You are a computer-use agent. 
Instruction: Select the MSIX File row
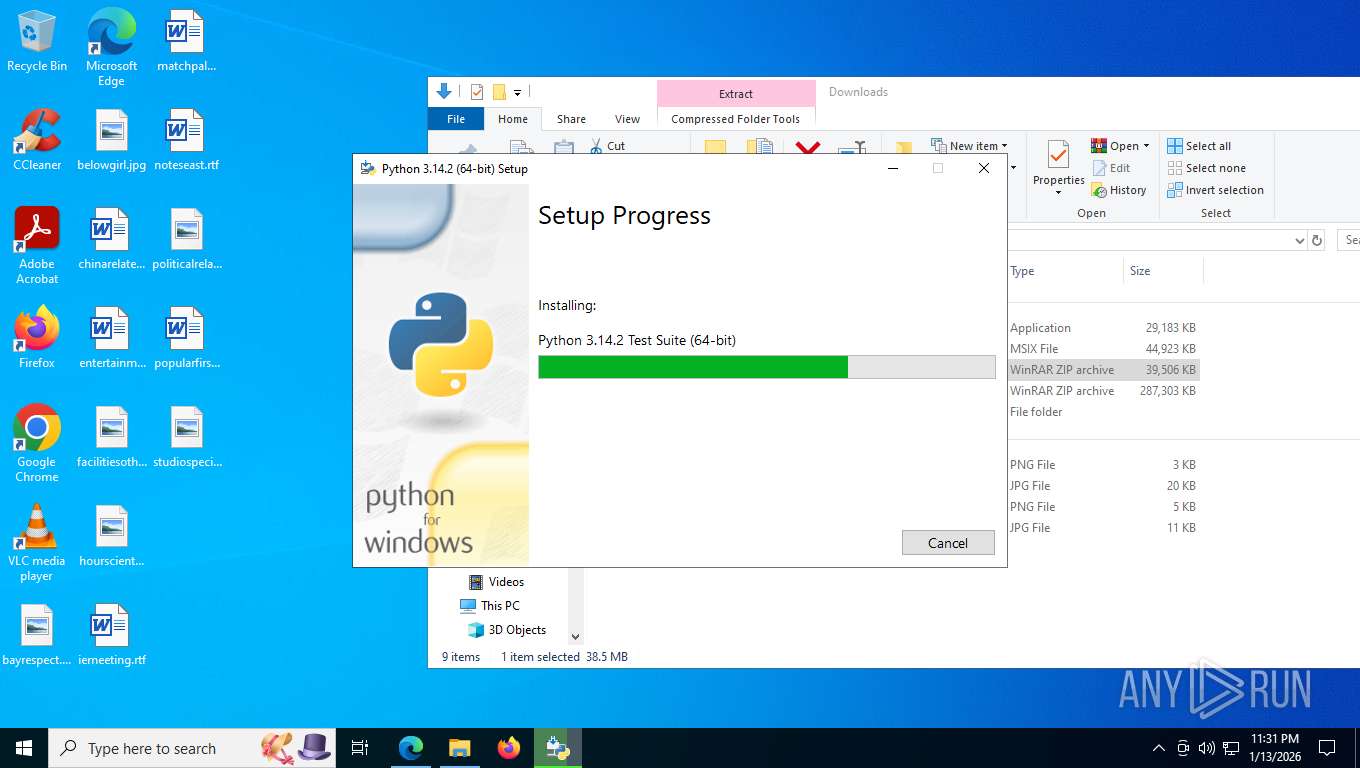[1103, 349]
